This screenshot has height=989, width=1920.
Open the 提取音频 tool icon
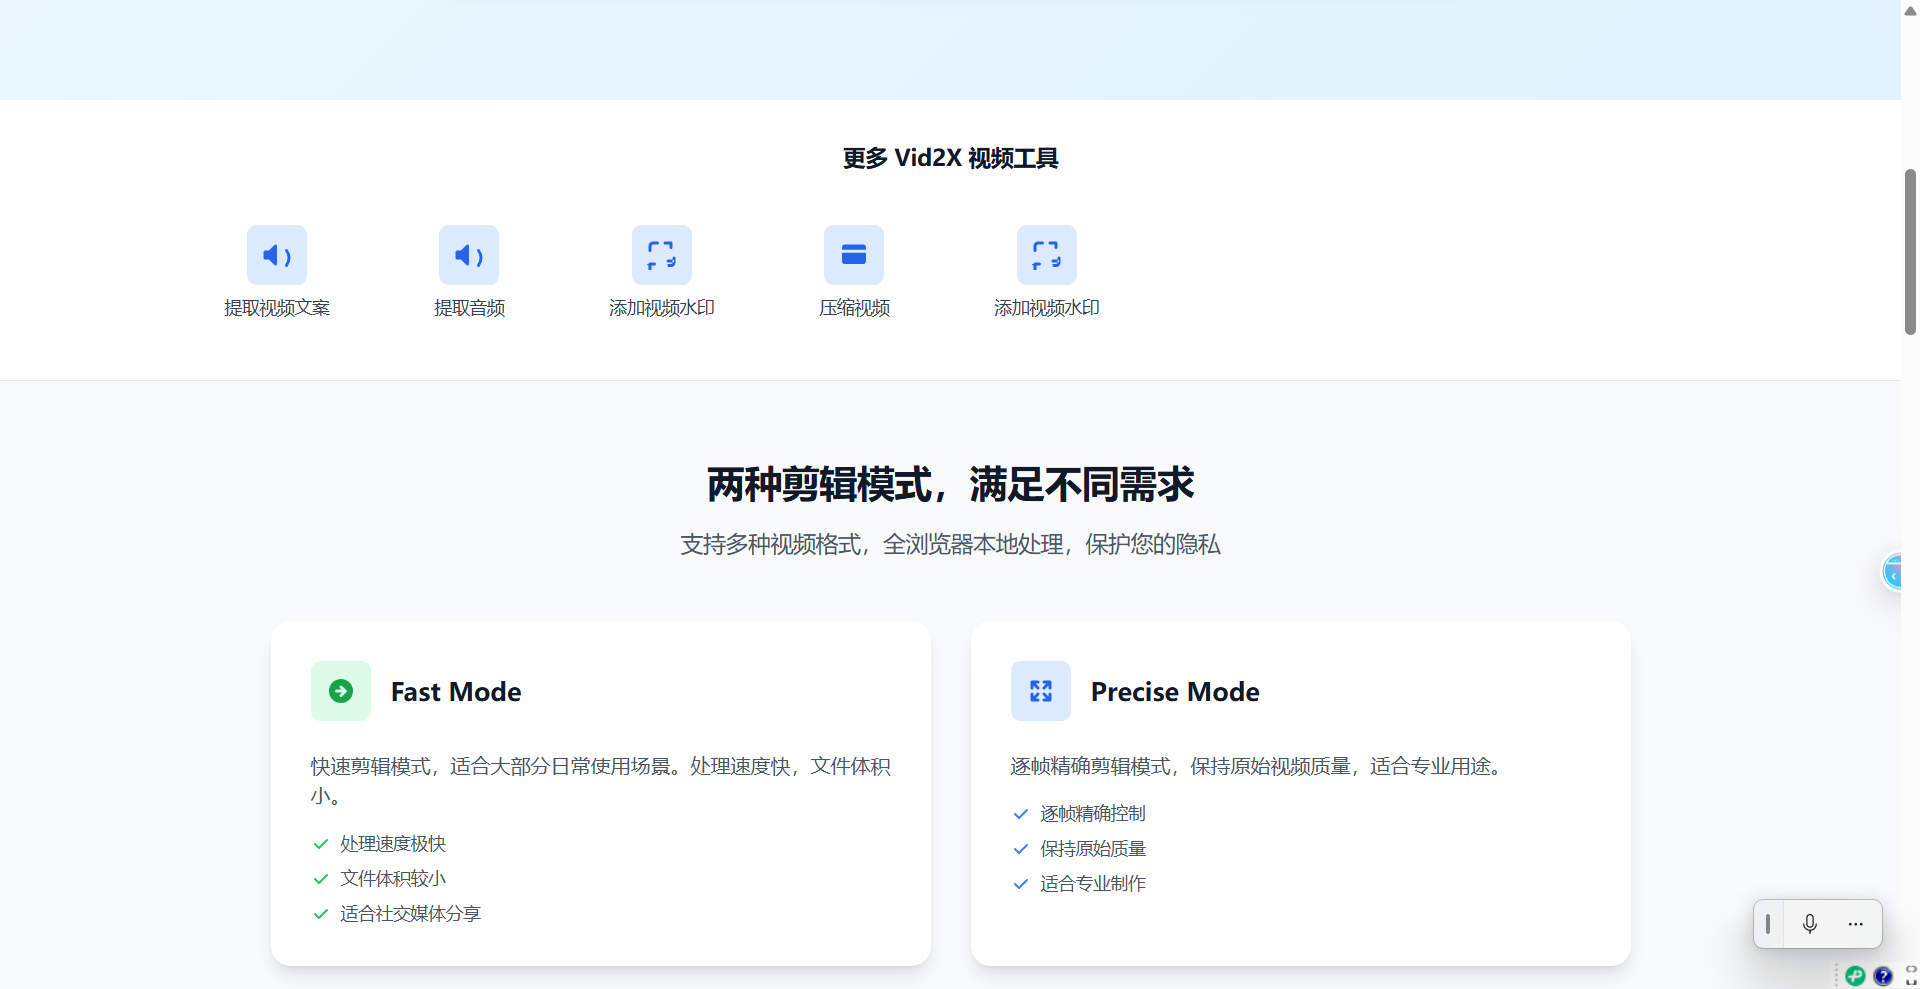tap(468, 255)
